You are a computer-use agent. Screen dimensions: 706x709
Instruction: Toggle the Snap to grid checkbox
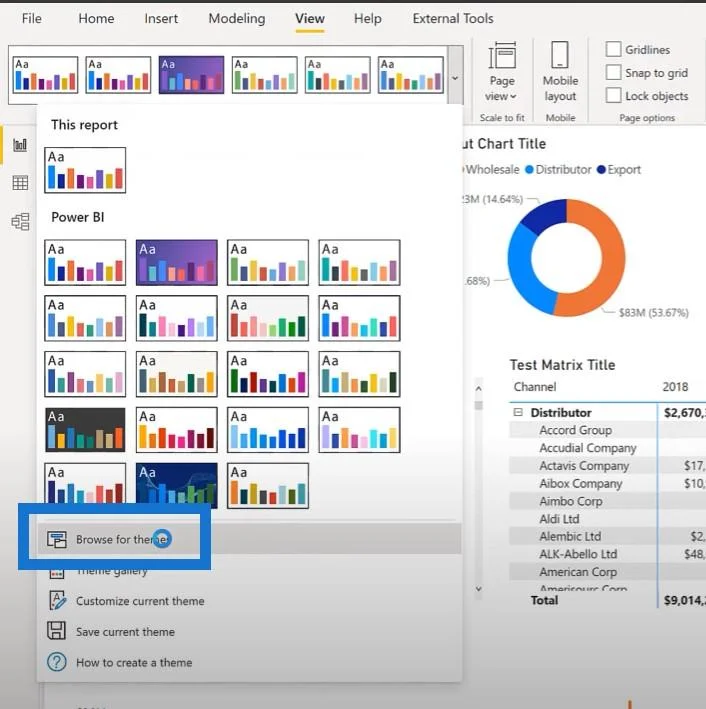point(613,72)
